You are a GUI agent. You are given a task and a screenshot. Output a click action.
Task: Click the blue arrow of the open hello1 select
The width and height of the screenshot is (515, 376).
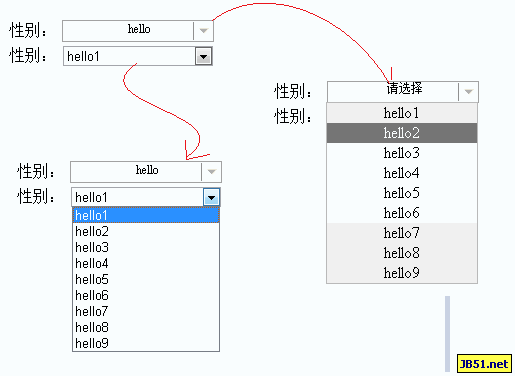pos(211,197)
